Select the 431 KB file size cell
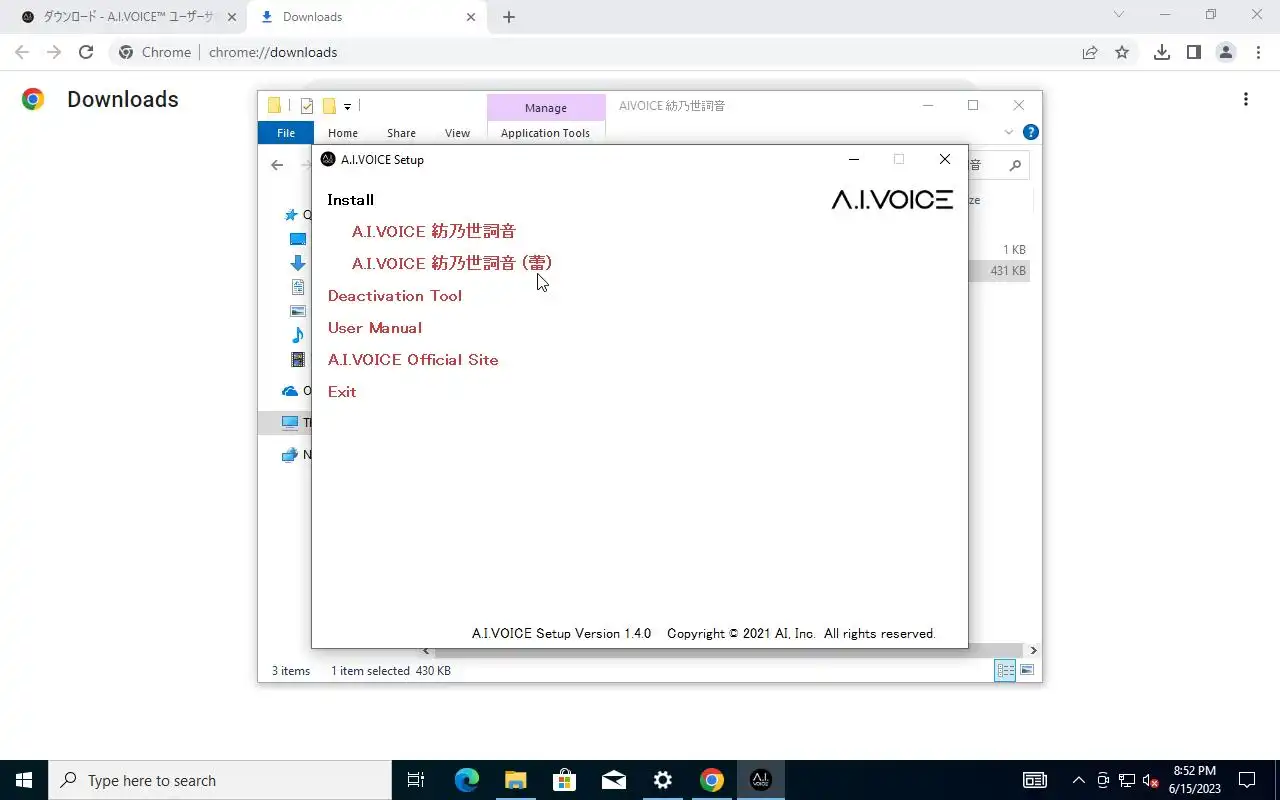1280x800 pixels. [1008, 271]
